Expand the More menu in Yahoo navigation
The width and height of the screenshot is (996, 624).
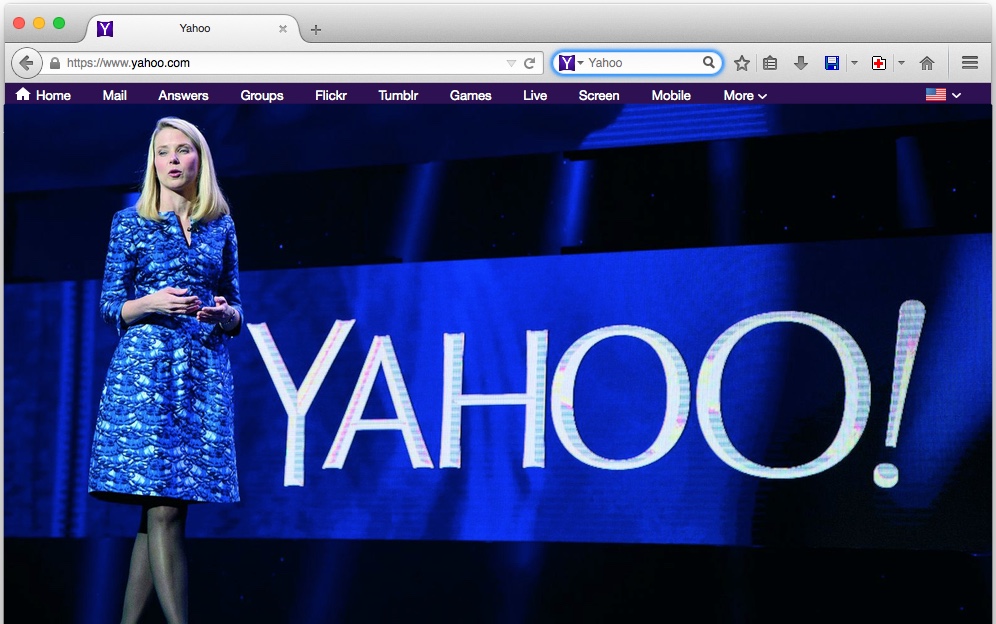(745, 95)
